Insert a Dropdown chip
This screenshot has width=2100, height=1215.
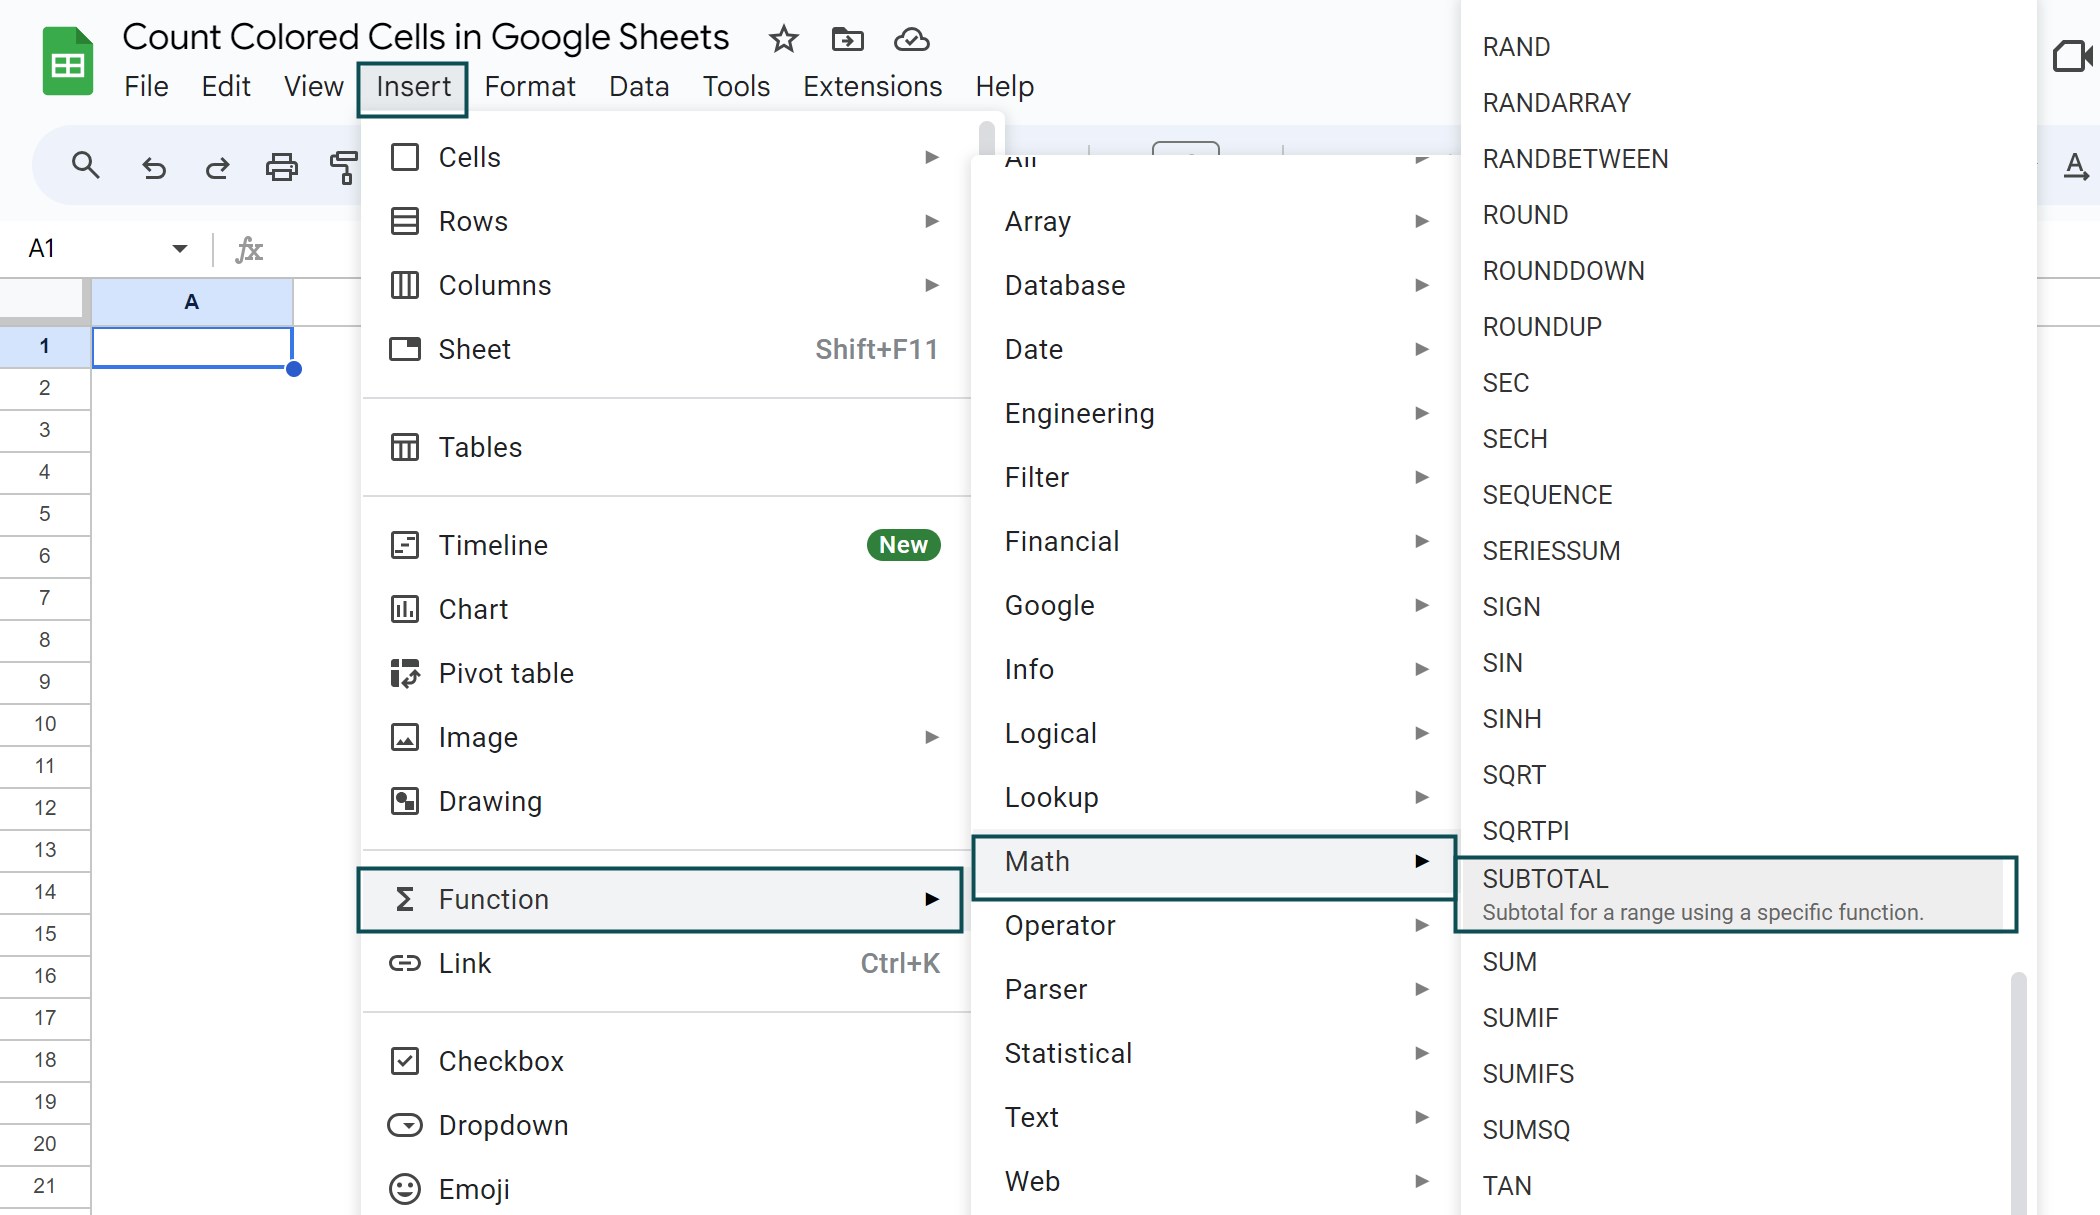pos(665,1125)
